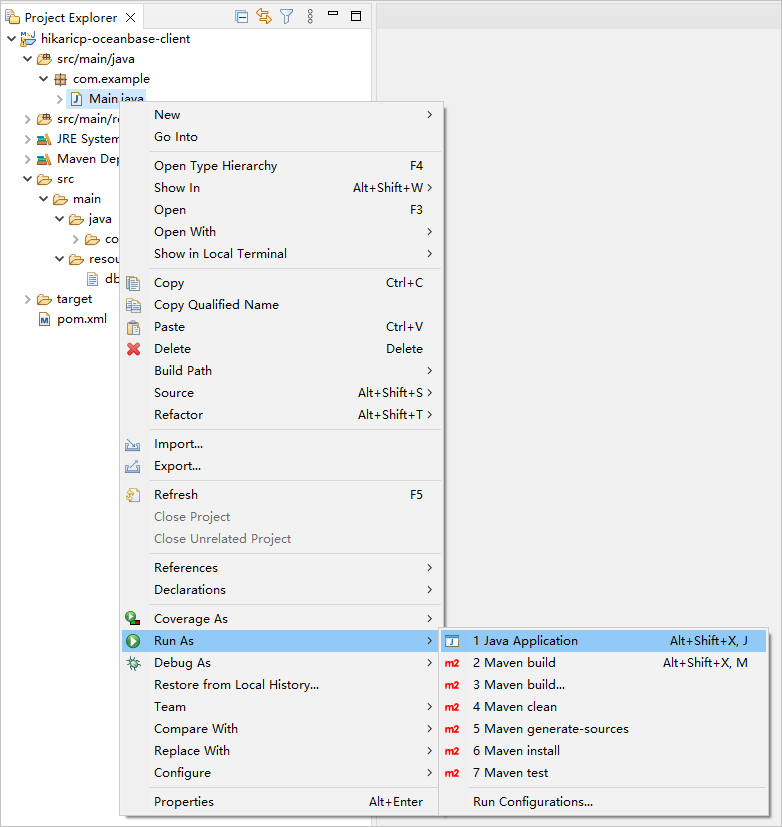This screenshot has height=827, width=782.
Task: Open Run Configurations... dialog
Action: [533, 802]
